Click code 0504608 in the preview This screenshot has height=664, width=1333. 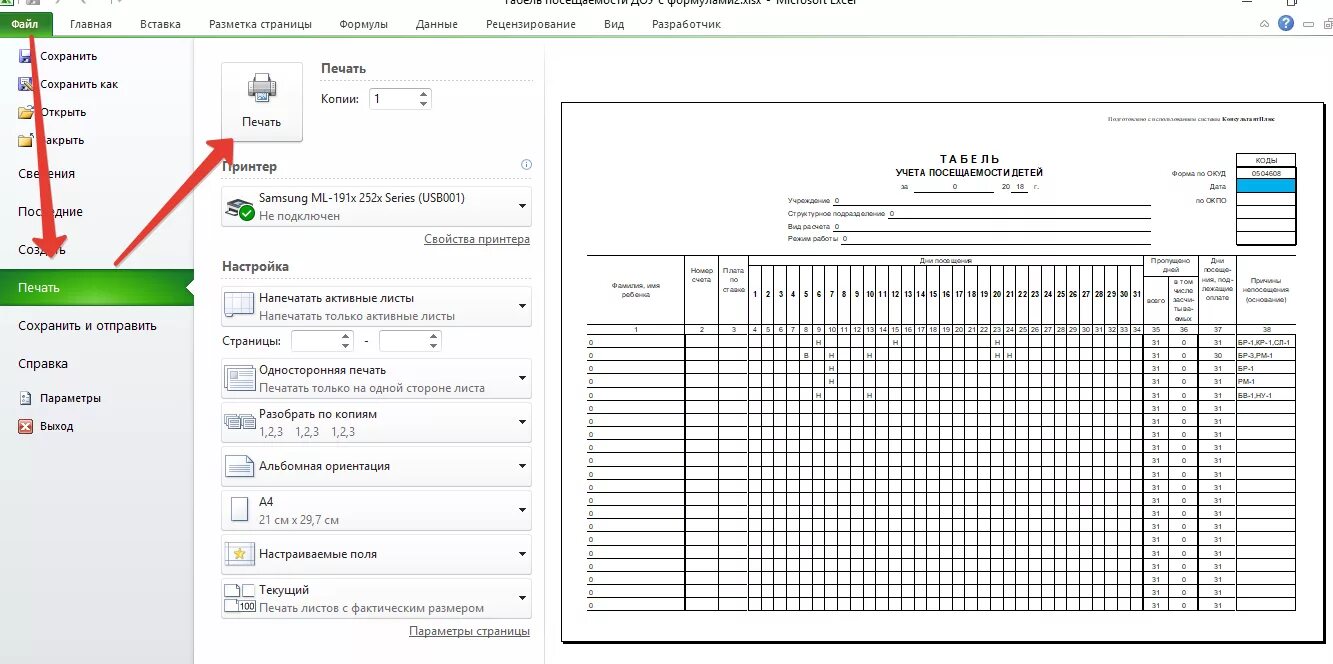click(x=1266, y=173)
